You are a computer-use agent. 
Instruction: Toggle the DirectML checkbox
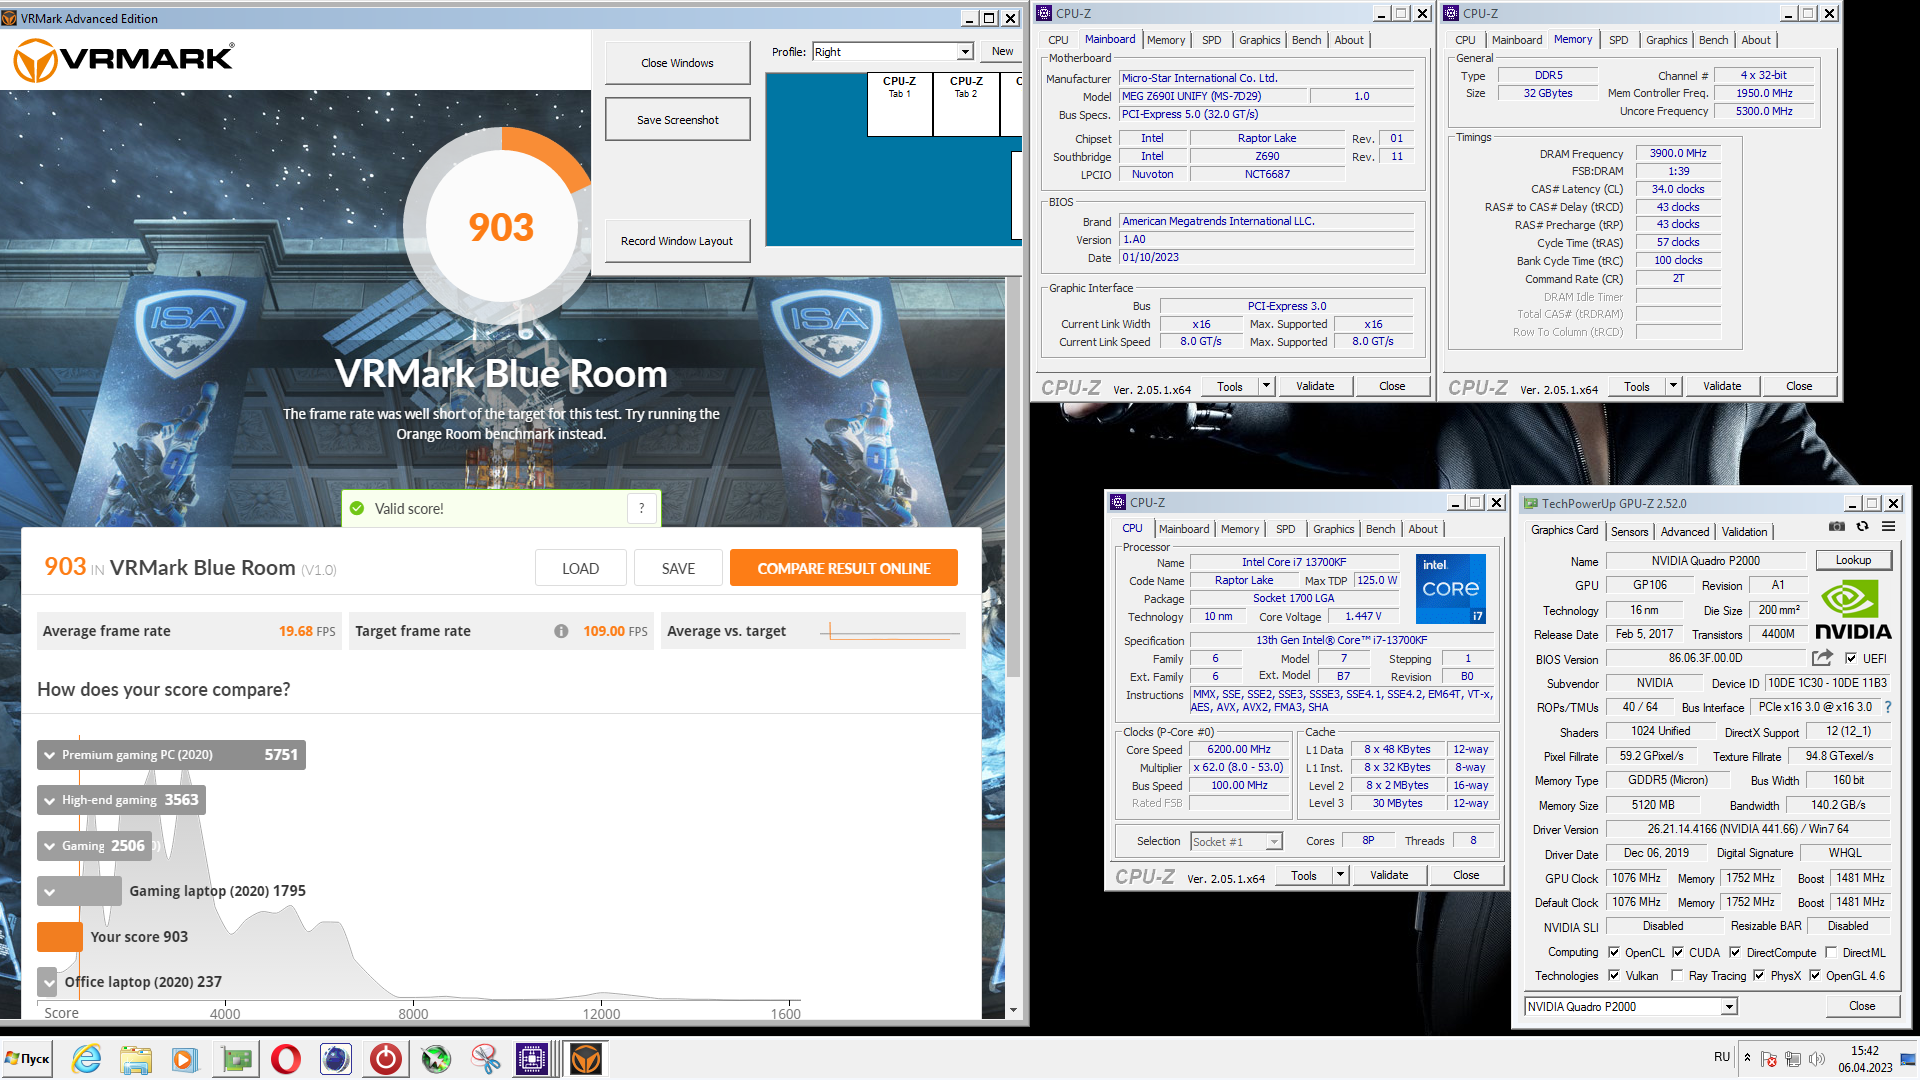click(x=1831, y=952)
